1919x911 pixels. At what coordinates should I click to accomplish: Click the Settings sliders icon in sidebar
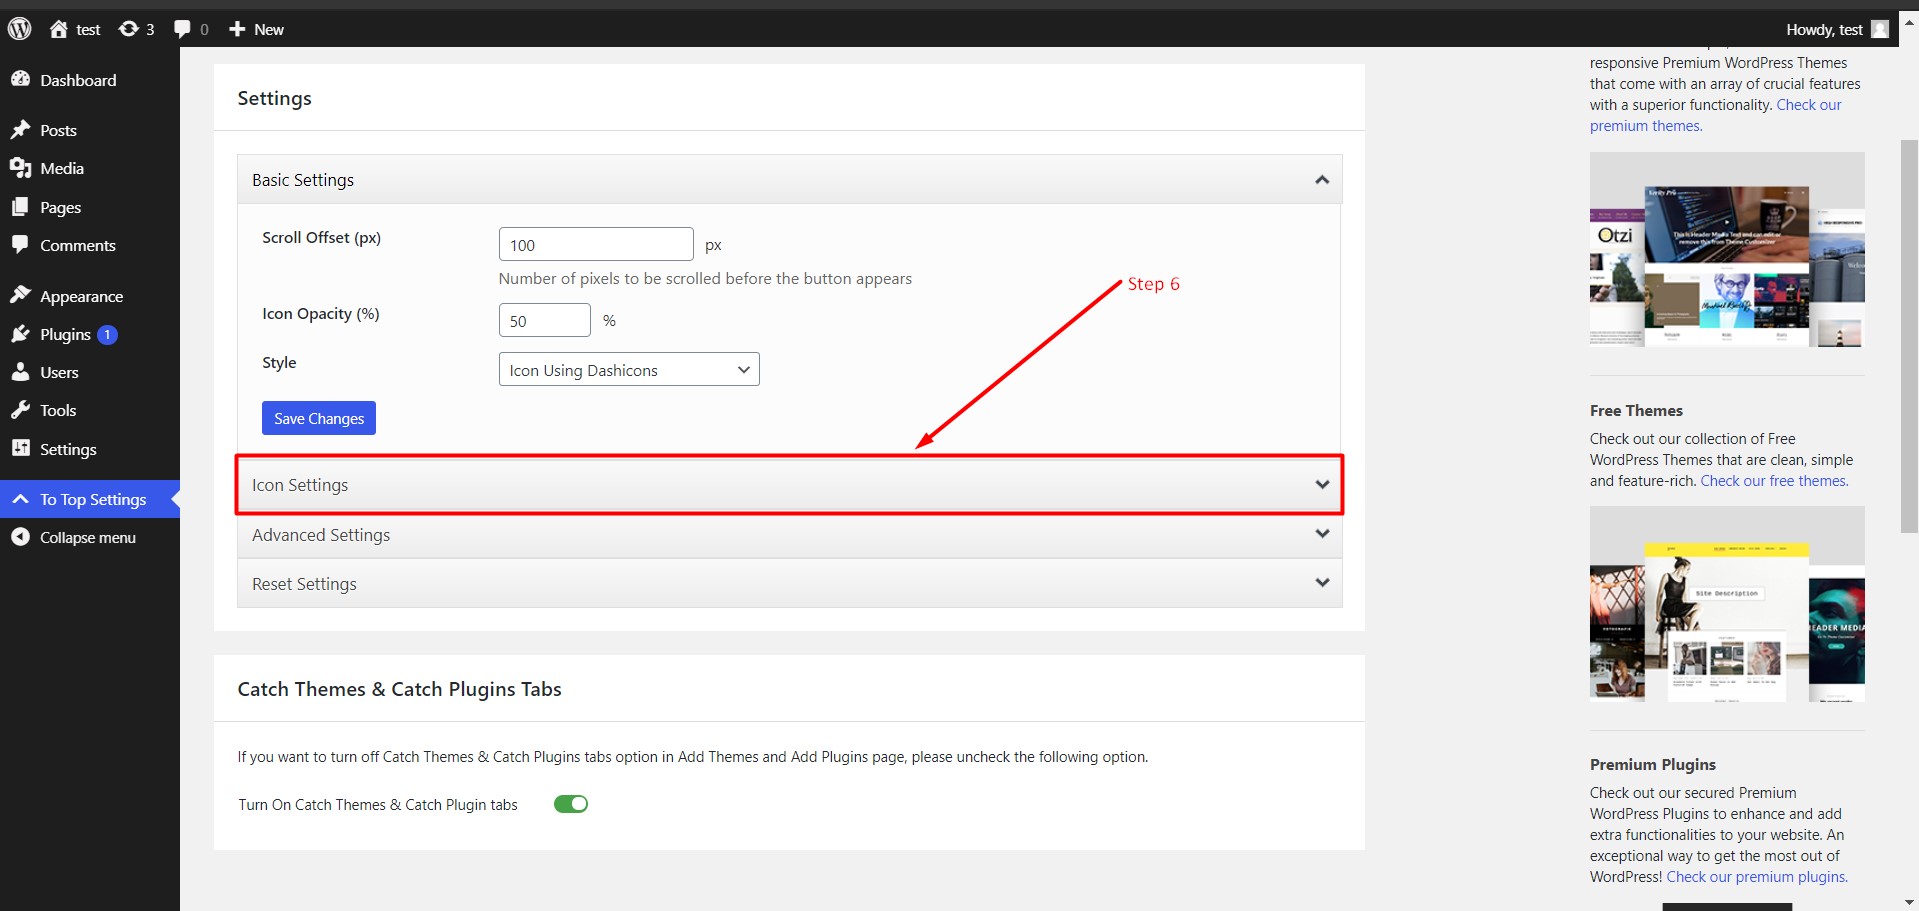[20, 448]
